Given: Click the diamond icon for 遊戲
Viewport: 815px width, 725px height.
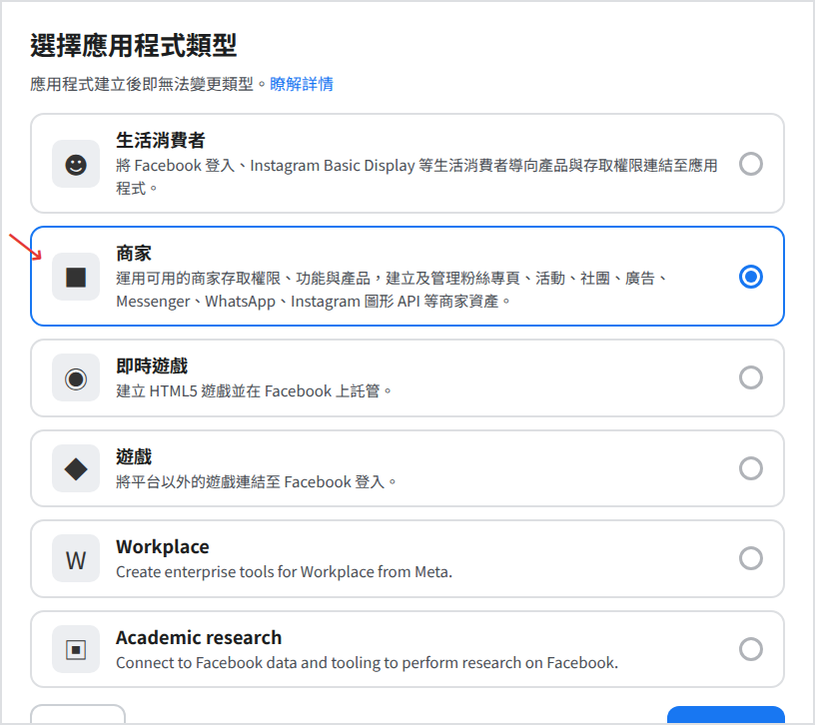Looking at the screenshot, I should (x=76, y=469).
